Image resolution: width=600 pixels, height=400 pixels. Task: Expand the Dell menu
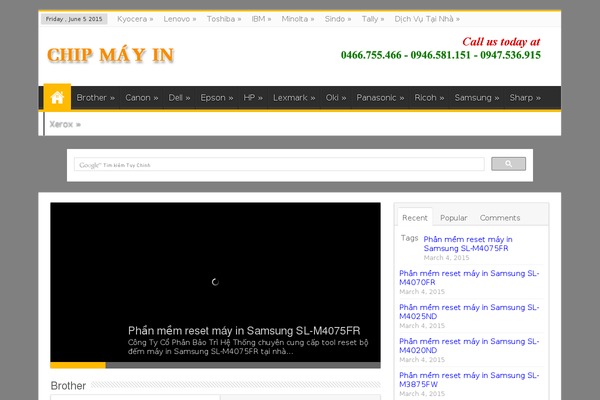click(x=179, y=98)
